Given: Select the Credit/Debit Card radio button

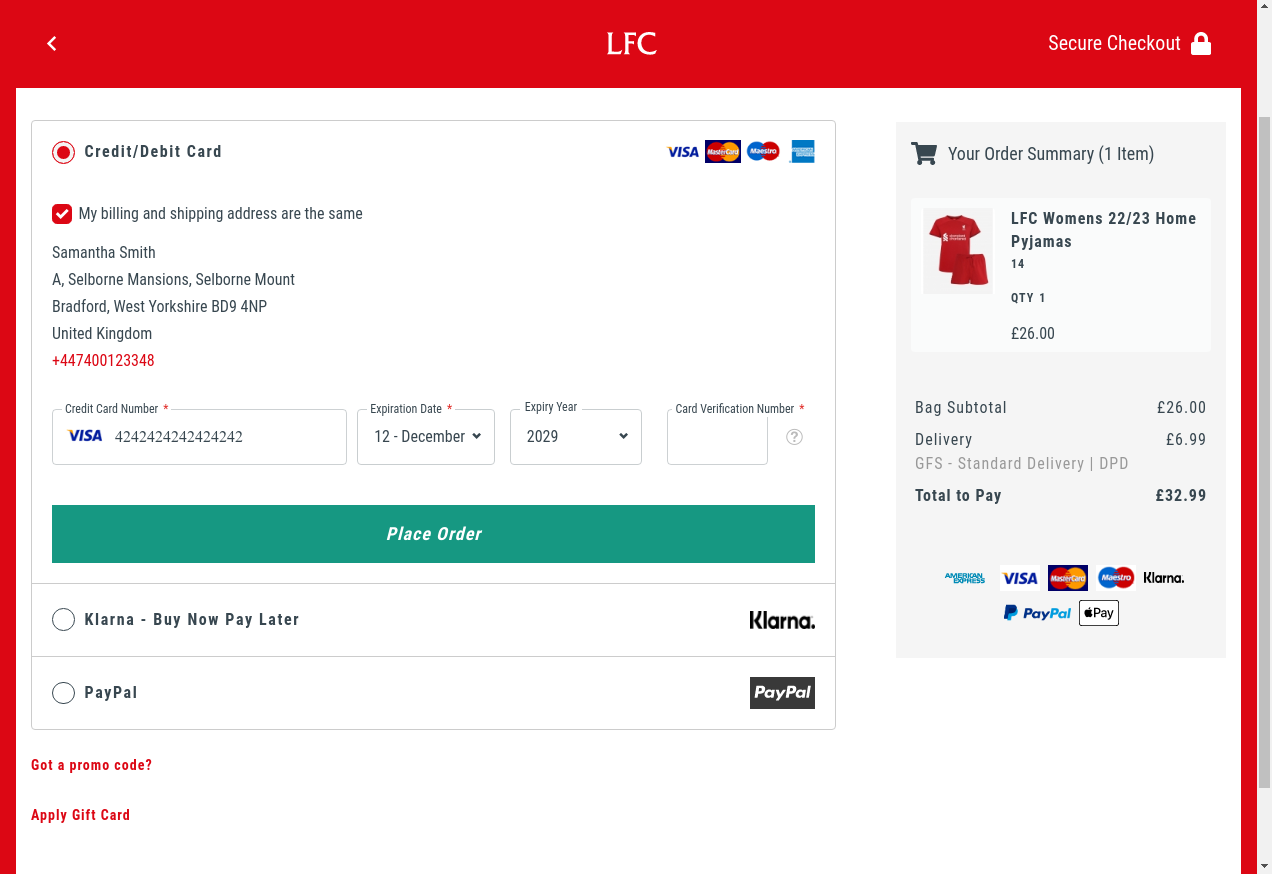Looking at the screenshot, I should tap(63, 153).
